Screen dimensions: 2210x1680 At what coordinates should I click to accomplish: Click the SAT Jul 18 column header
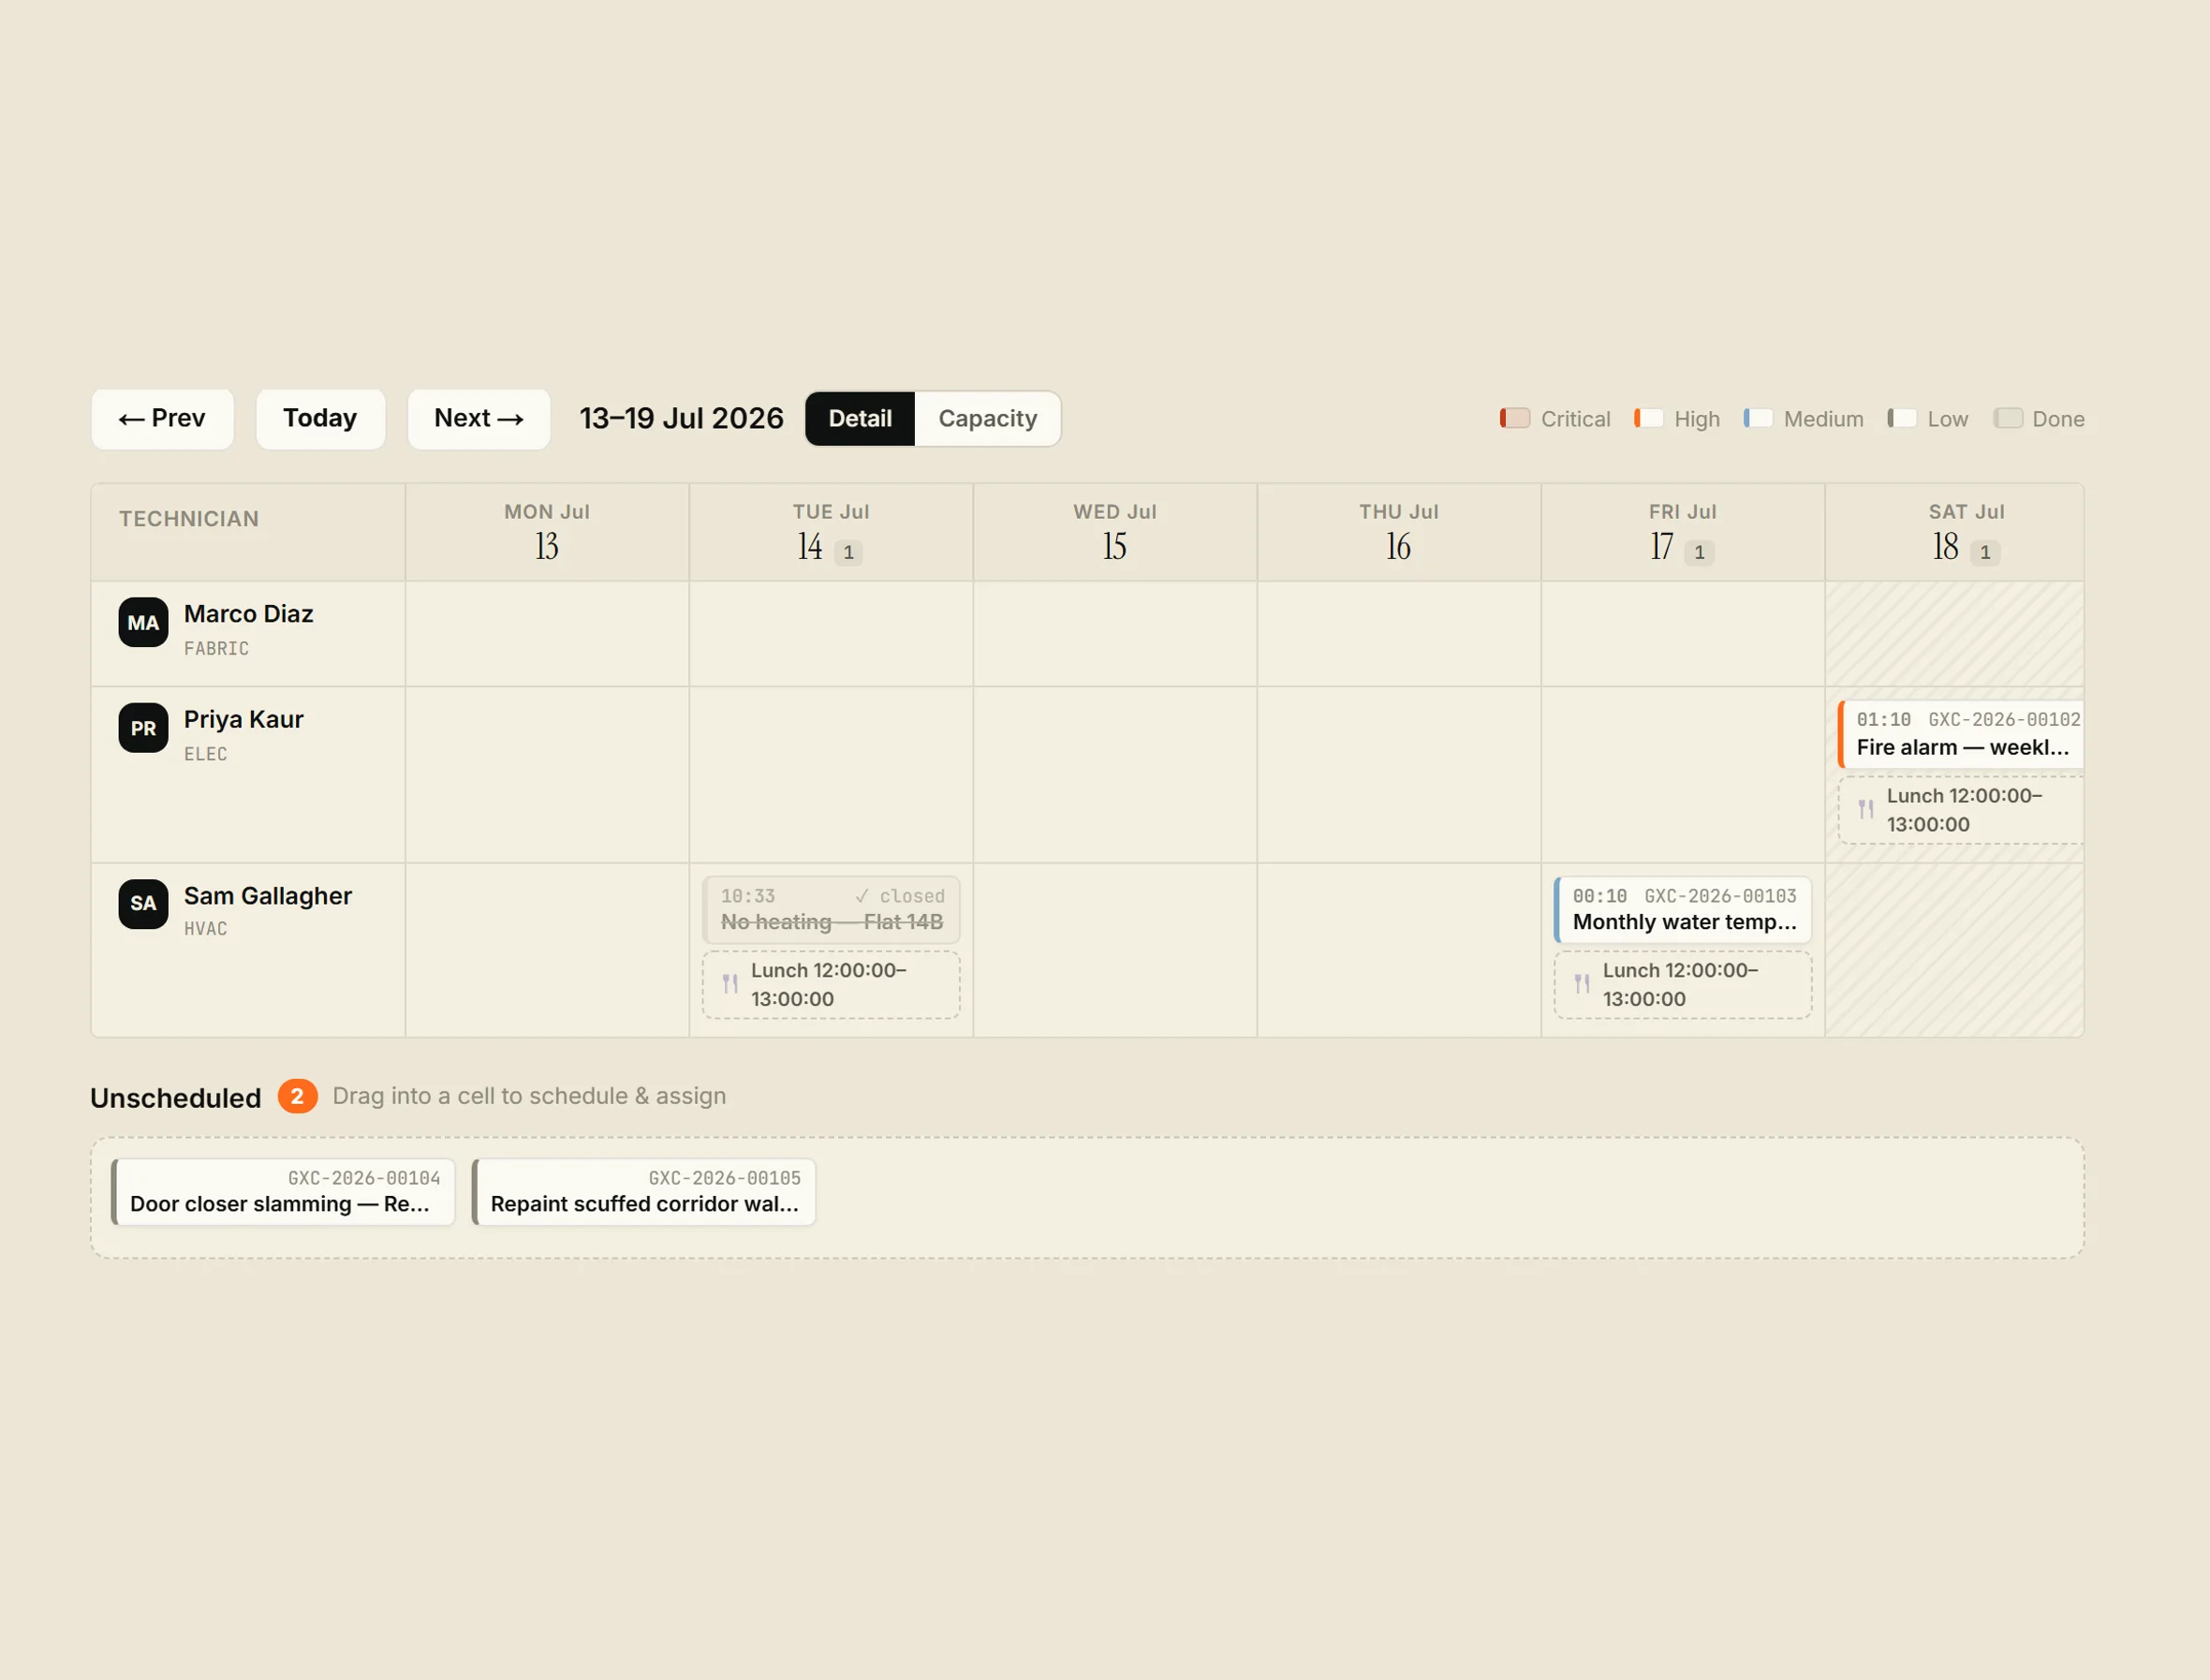pyautogui.click(x=1955, y=532)
